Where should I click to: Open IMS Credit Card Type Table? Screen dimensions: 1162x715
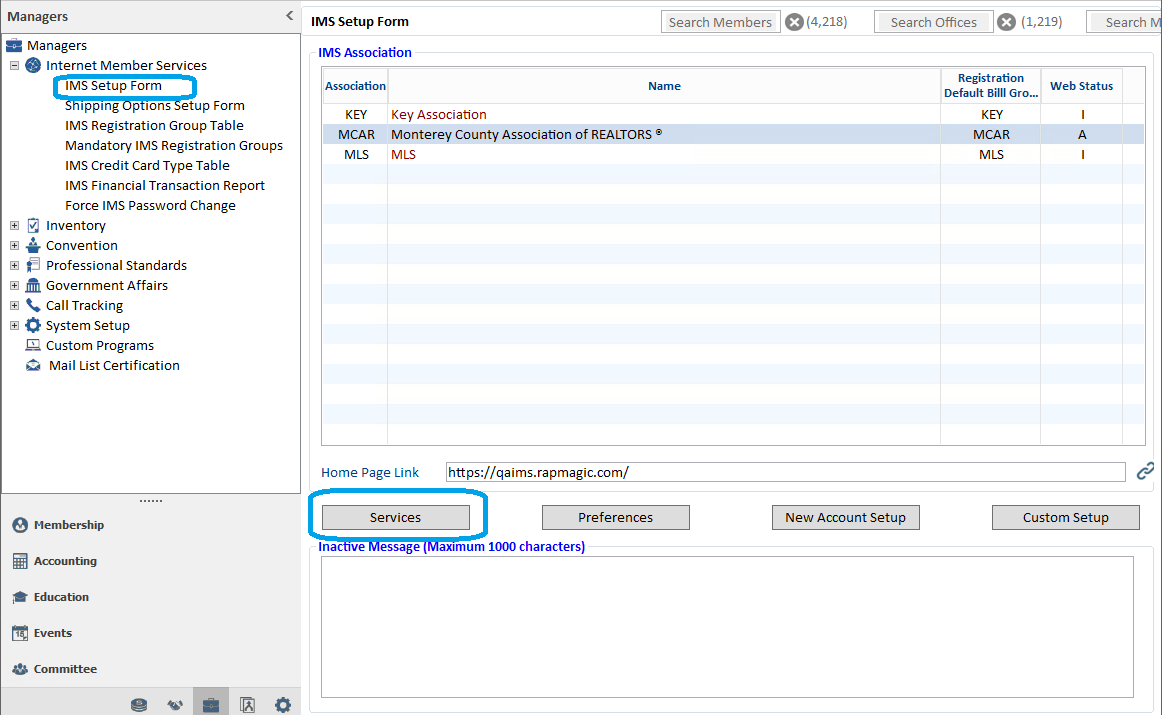click(x=147, y=165)
